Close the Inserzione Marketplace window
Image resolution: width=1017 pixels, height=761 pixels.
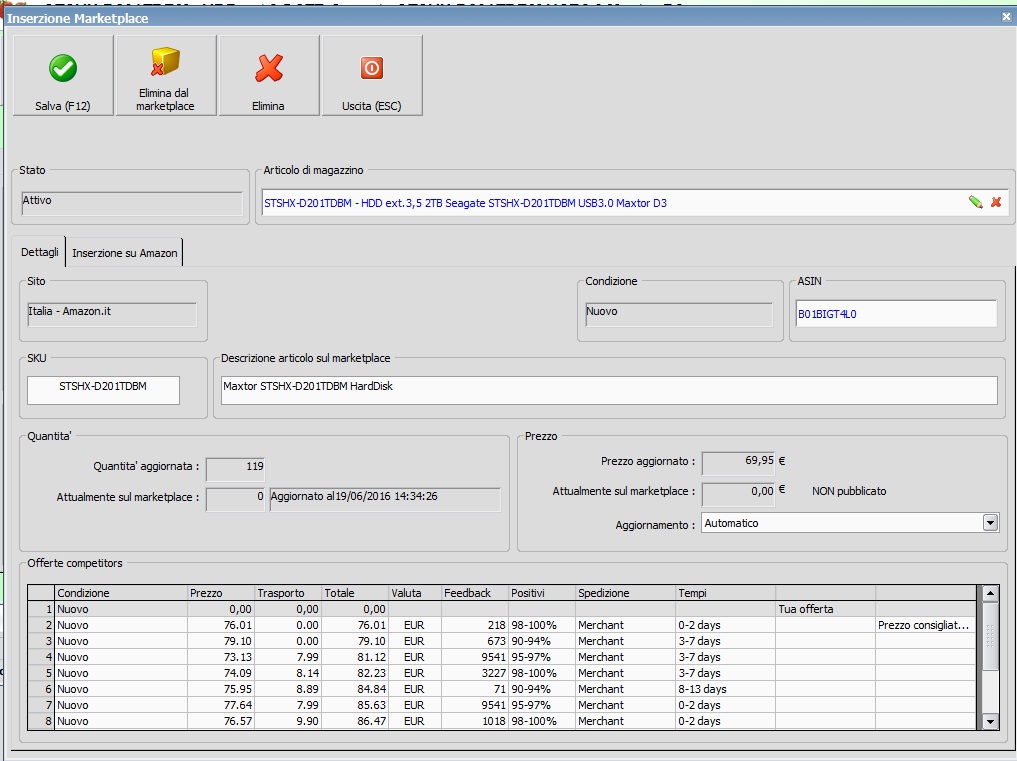tap(1006, 16)
